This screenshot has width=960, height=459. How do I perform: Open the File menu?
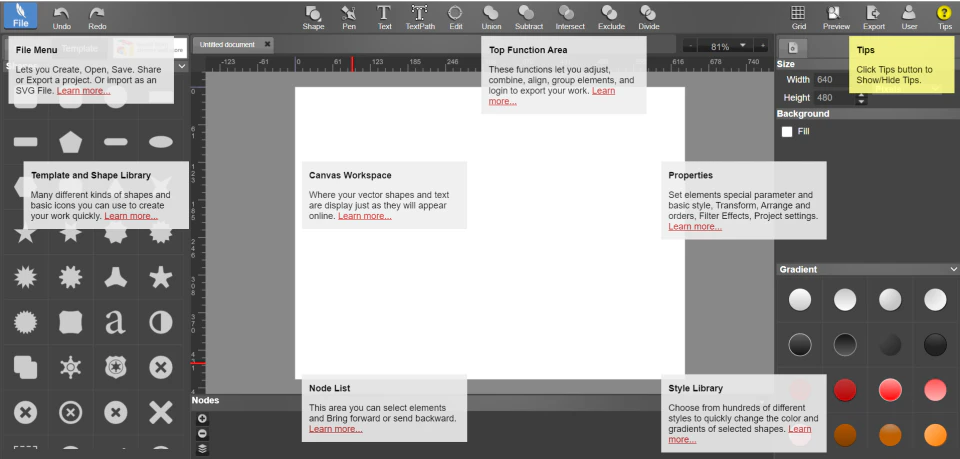point(20,16)
